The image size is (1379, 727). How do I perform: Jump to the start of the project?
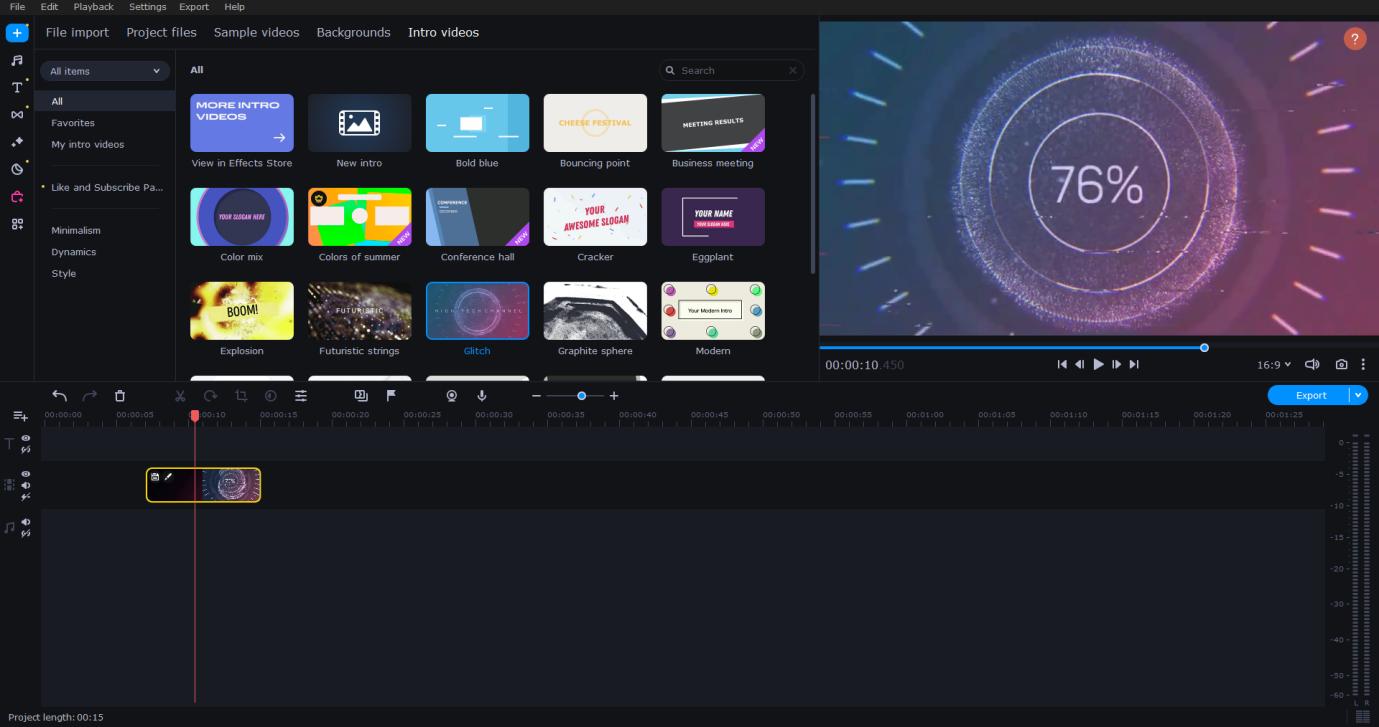tap(1062, 365)
